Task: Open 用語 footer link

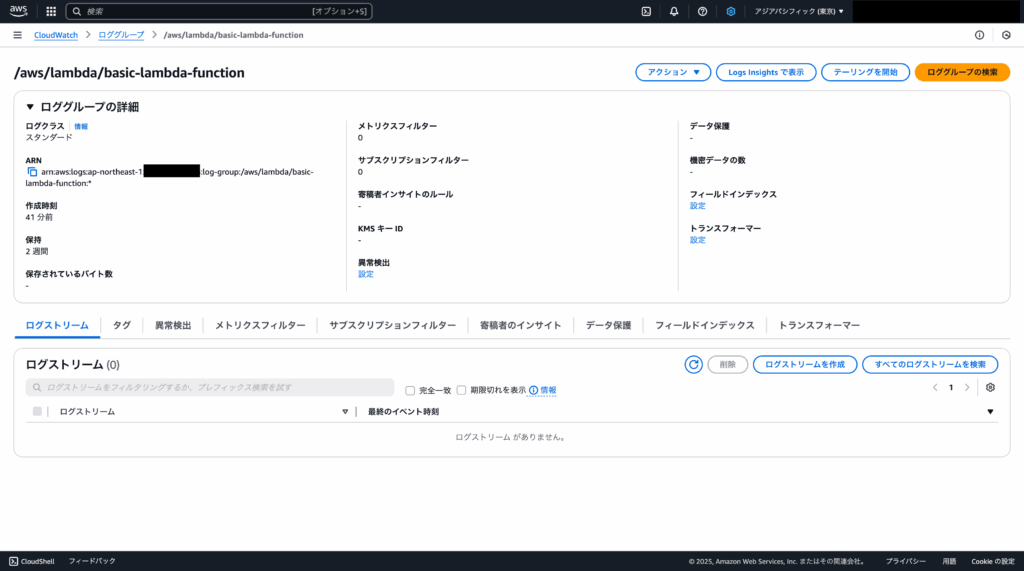Action: 949,561
